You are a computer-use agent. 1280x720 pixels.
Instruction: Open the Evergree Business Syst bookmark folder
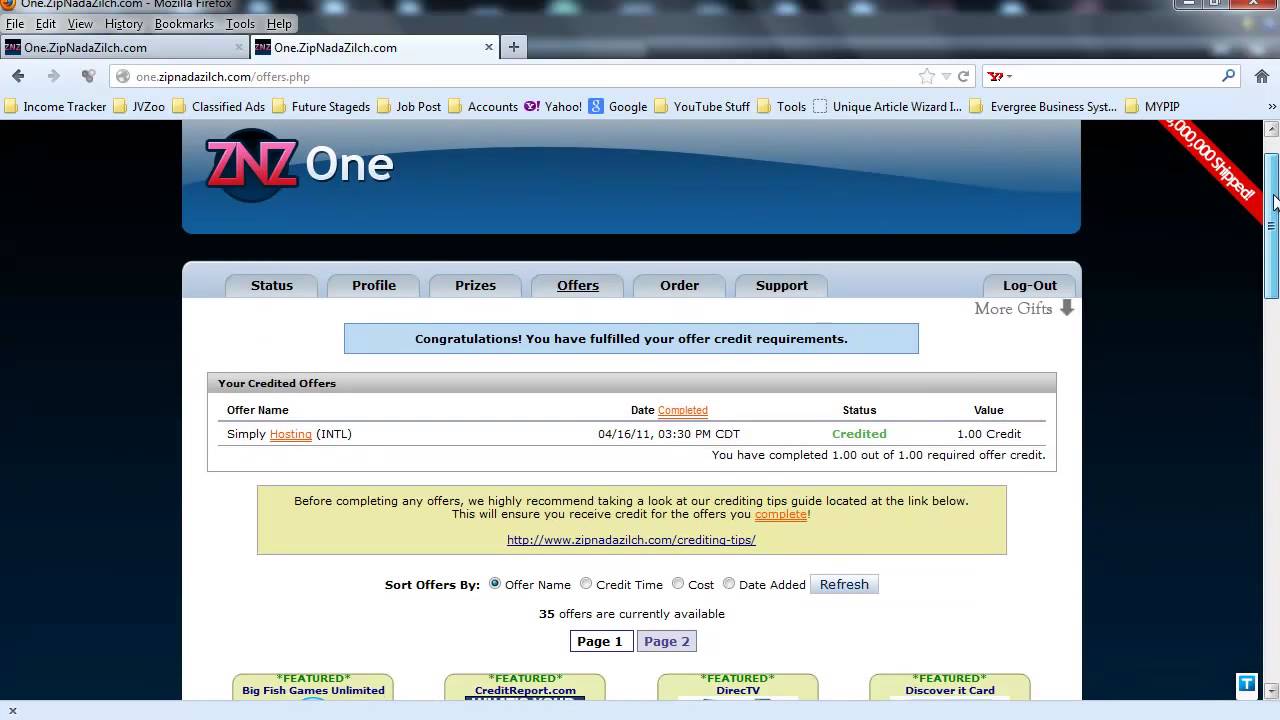point(1044,106)
